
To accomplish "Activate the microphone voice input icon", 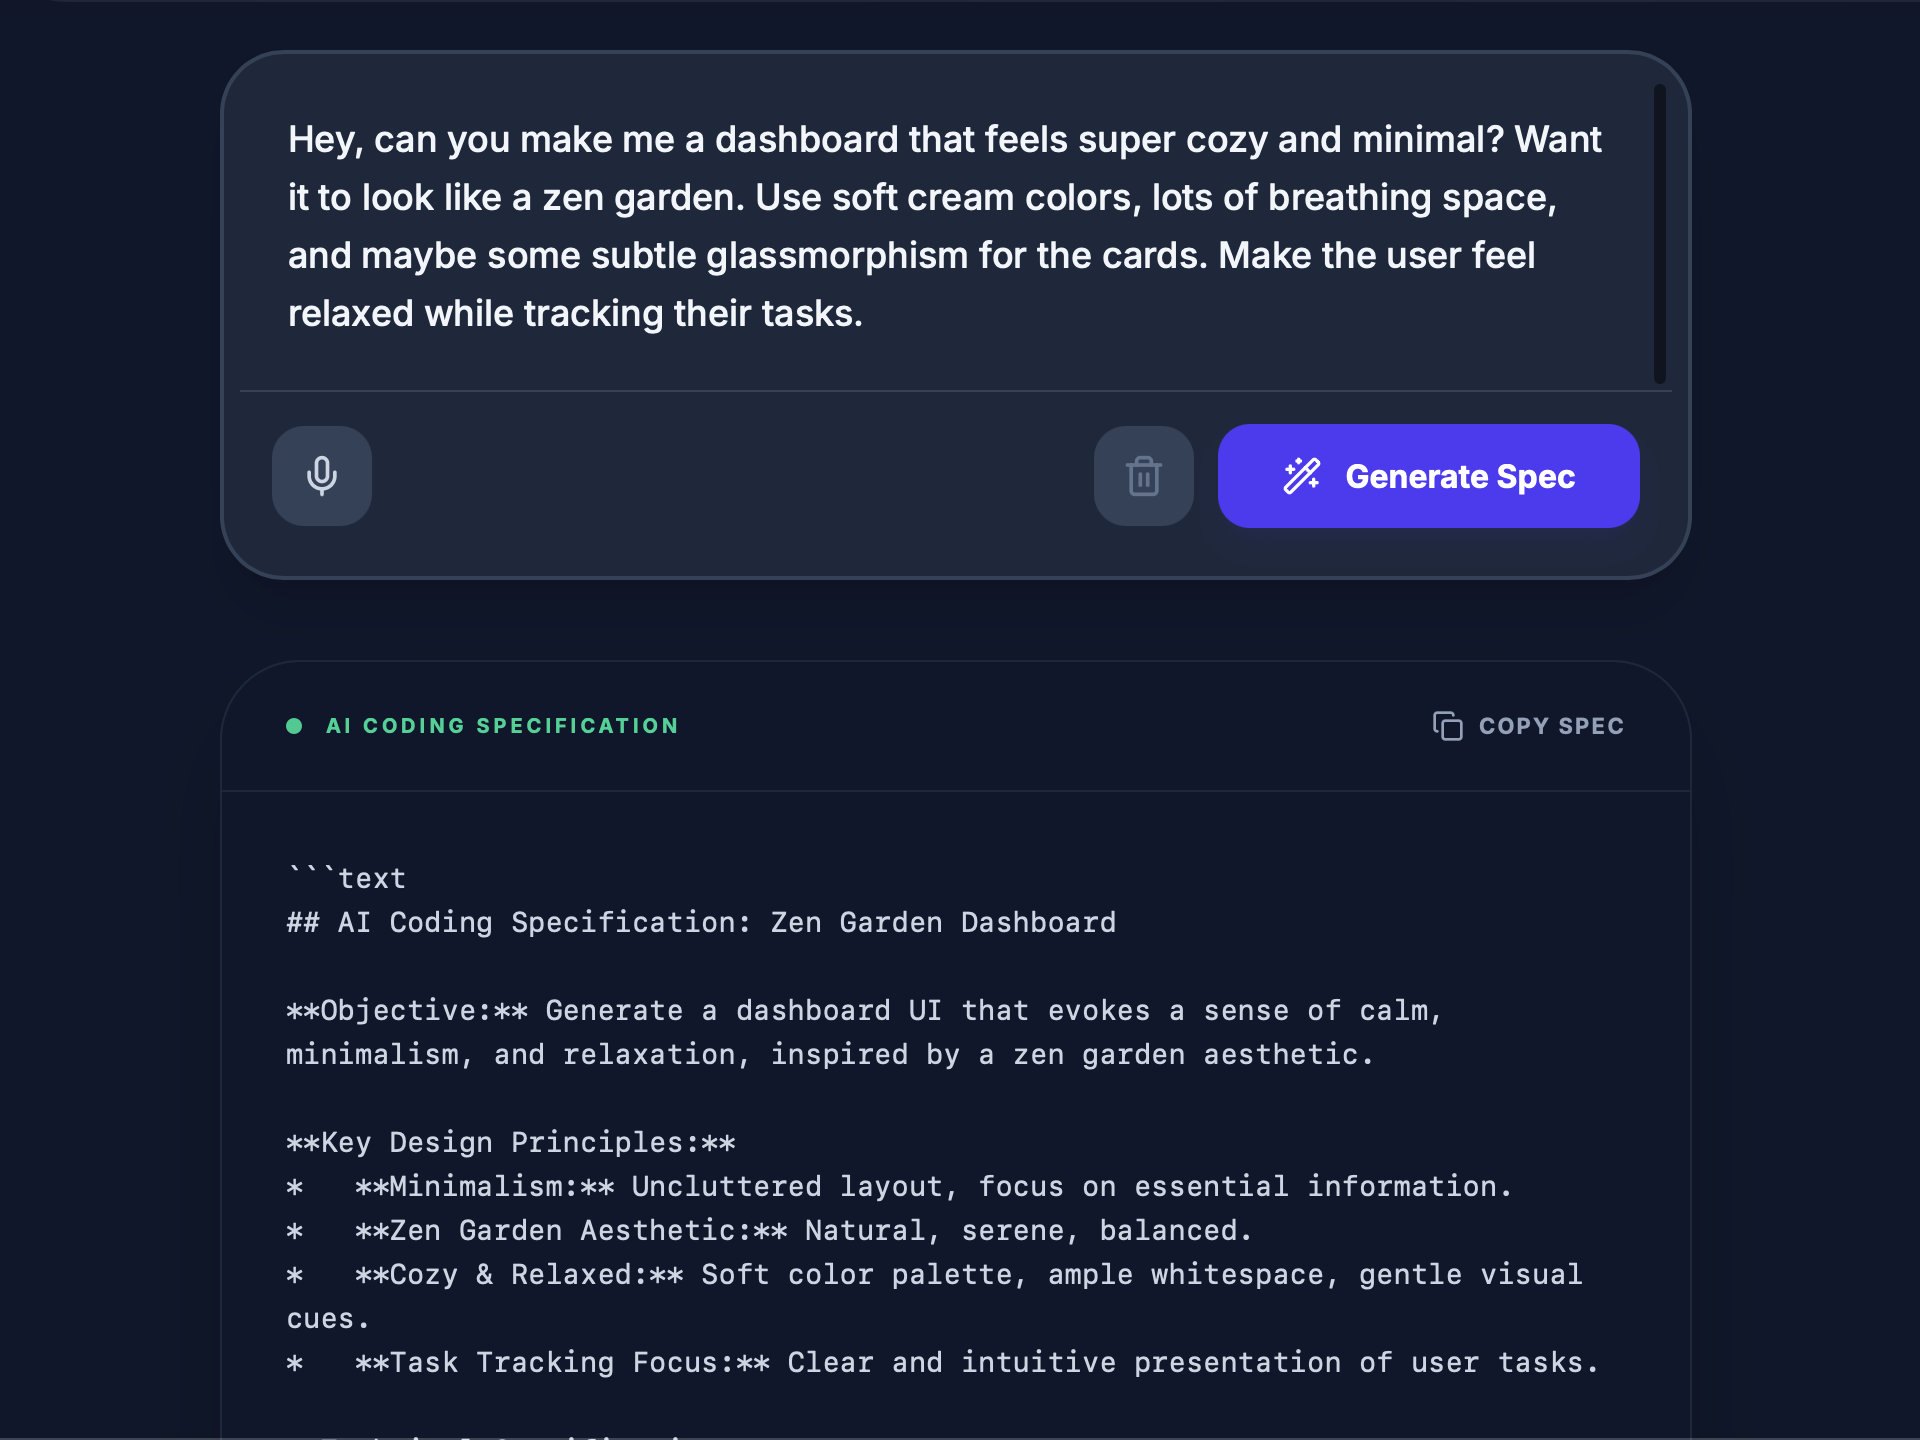I will (321, 476).
